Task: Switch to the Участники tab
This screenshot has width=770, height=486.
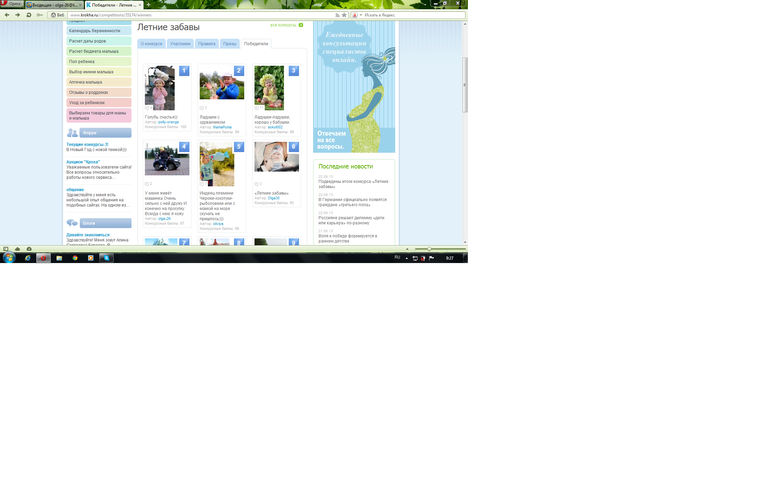Action: [180, 44]
